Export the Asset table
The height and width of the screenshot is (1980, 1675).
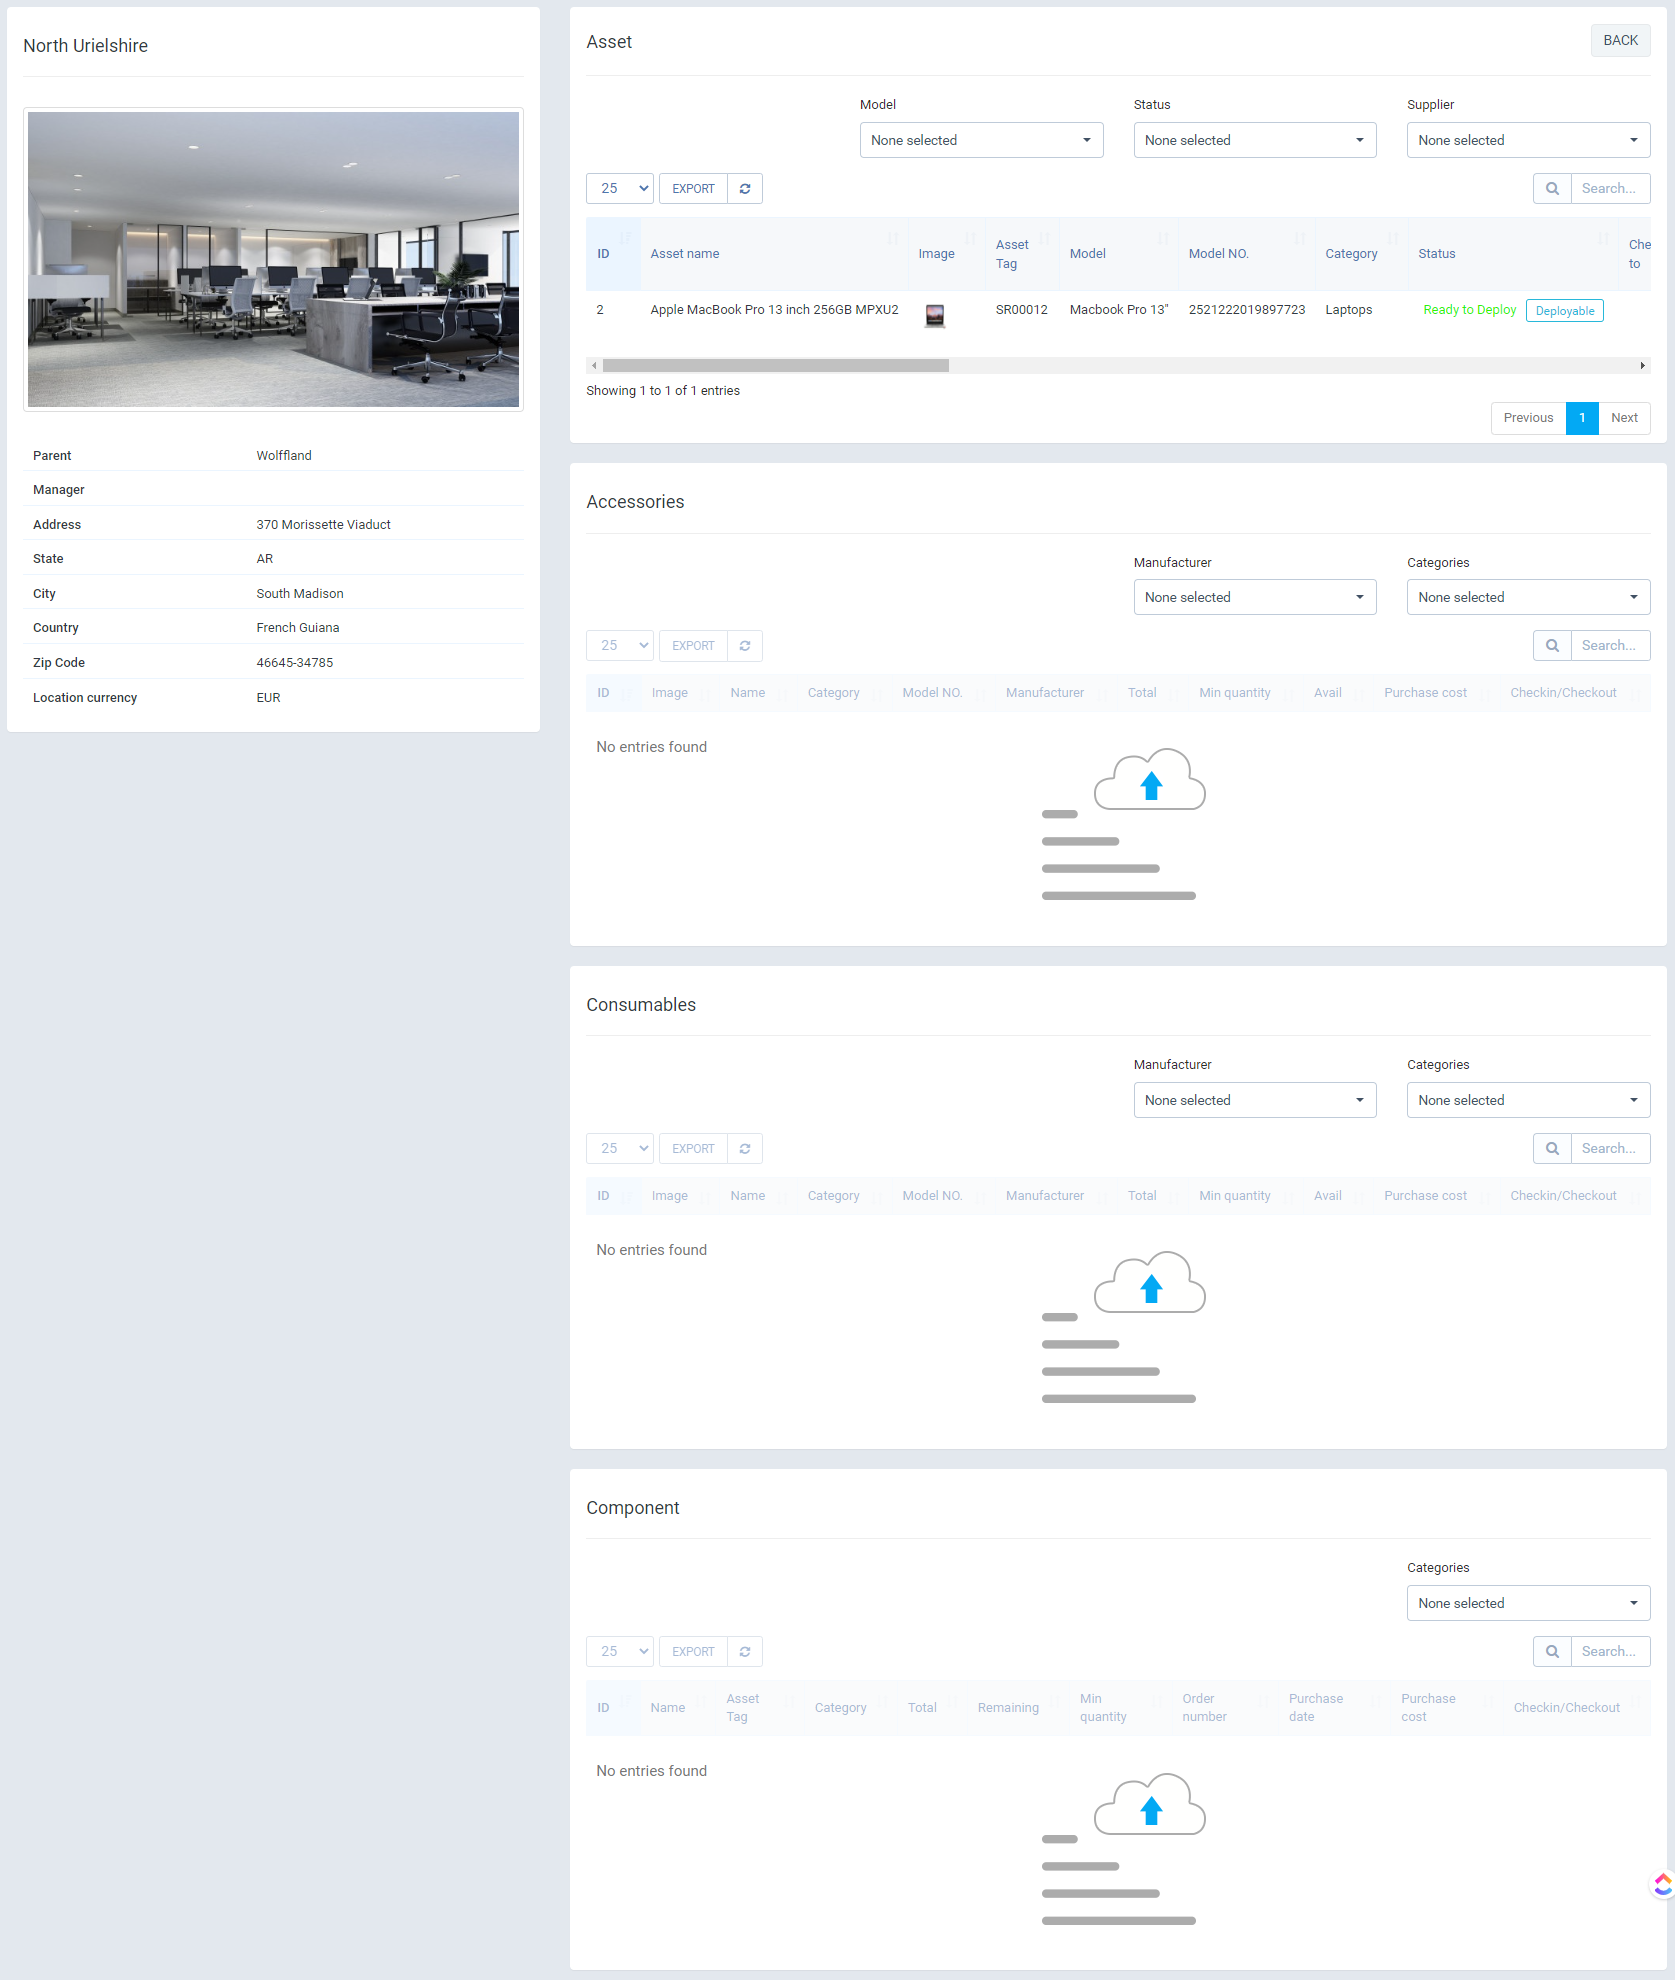click(693, 188)
